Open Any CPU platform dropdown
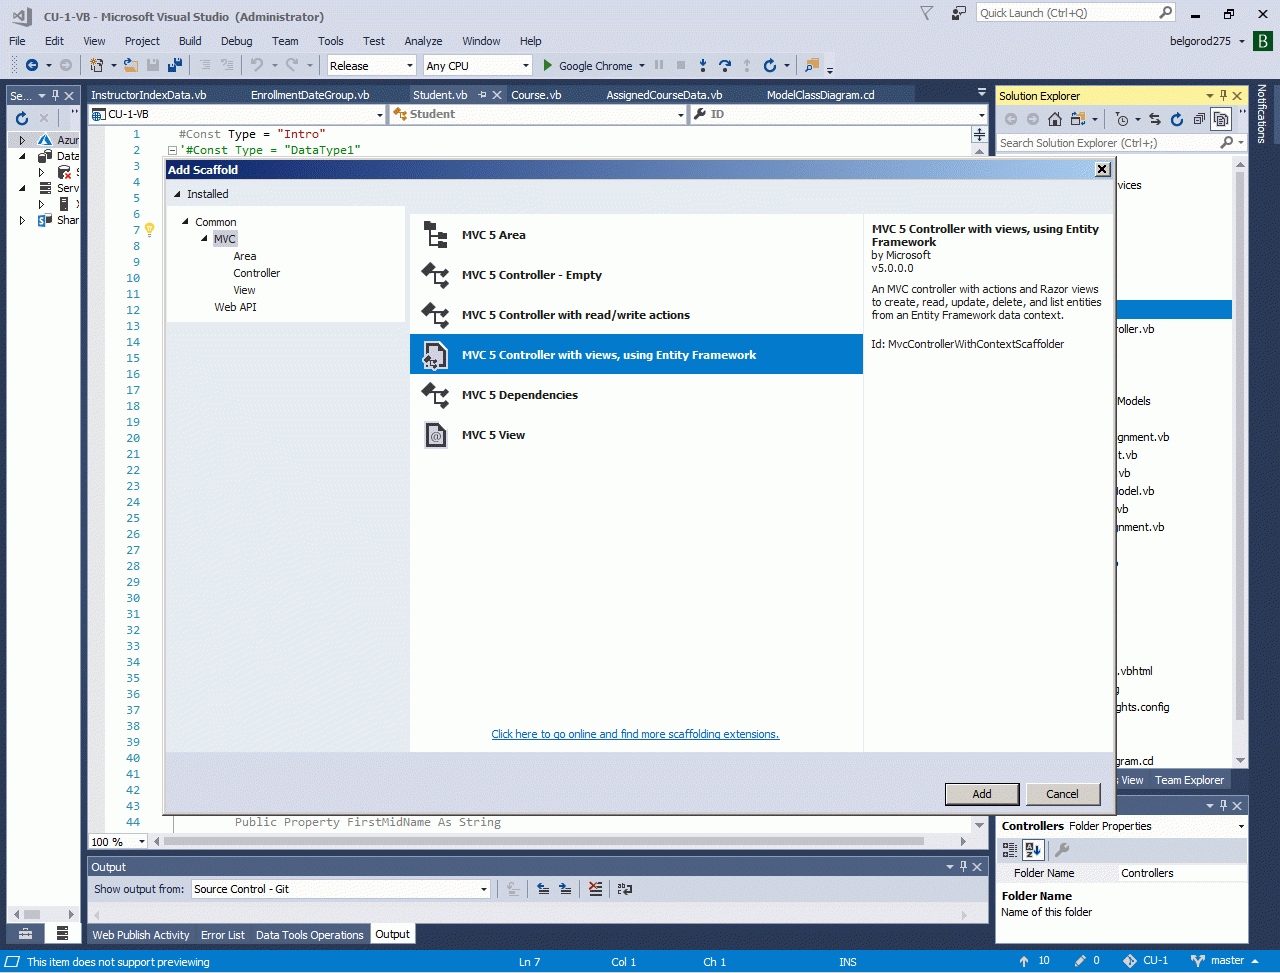 tap(478, 66)
